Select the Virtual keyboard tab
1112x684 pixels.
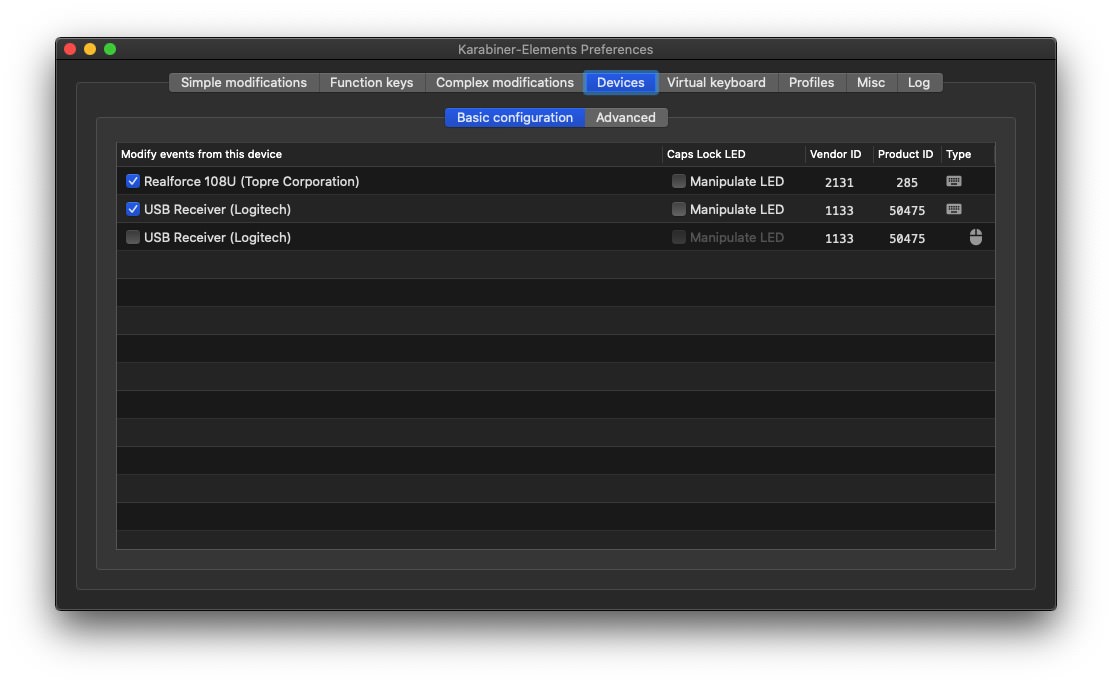click(x=716, y=83)
